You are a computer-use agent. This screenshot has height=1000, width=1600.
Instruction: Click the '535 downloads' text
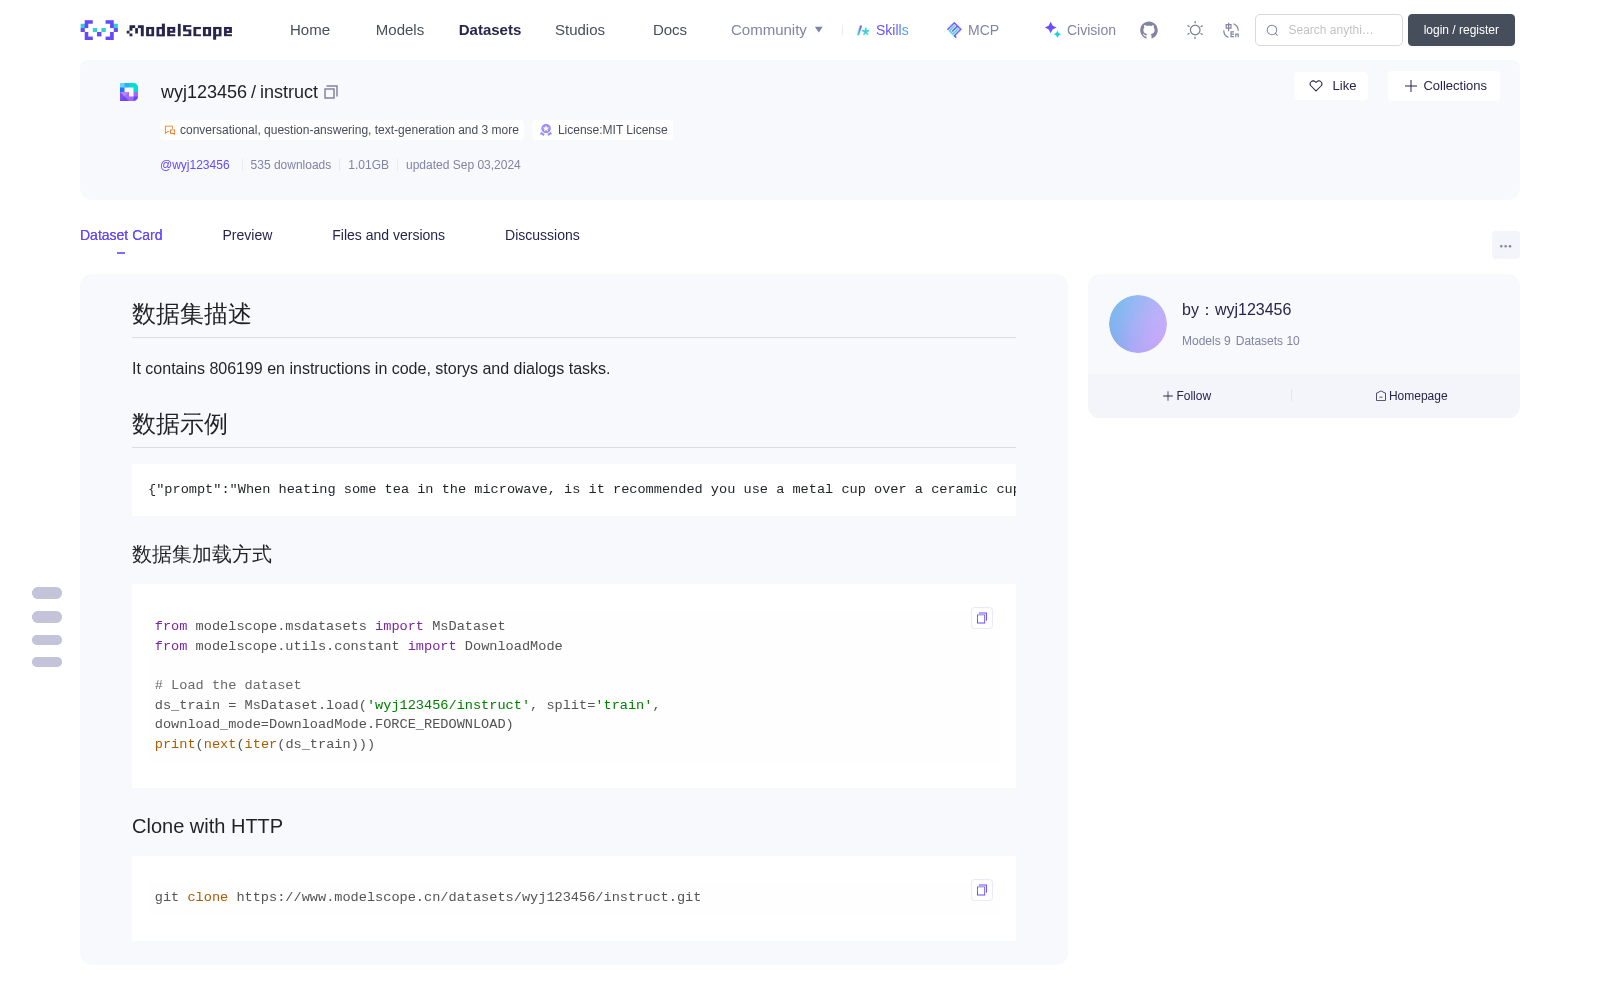point(291,165)
